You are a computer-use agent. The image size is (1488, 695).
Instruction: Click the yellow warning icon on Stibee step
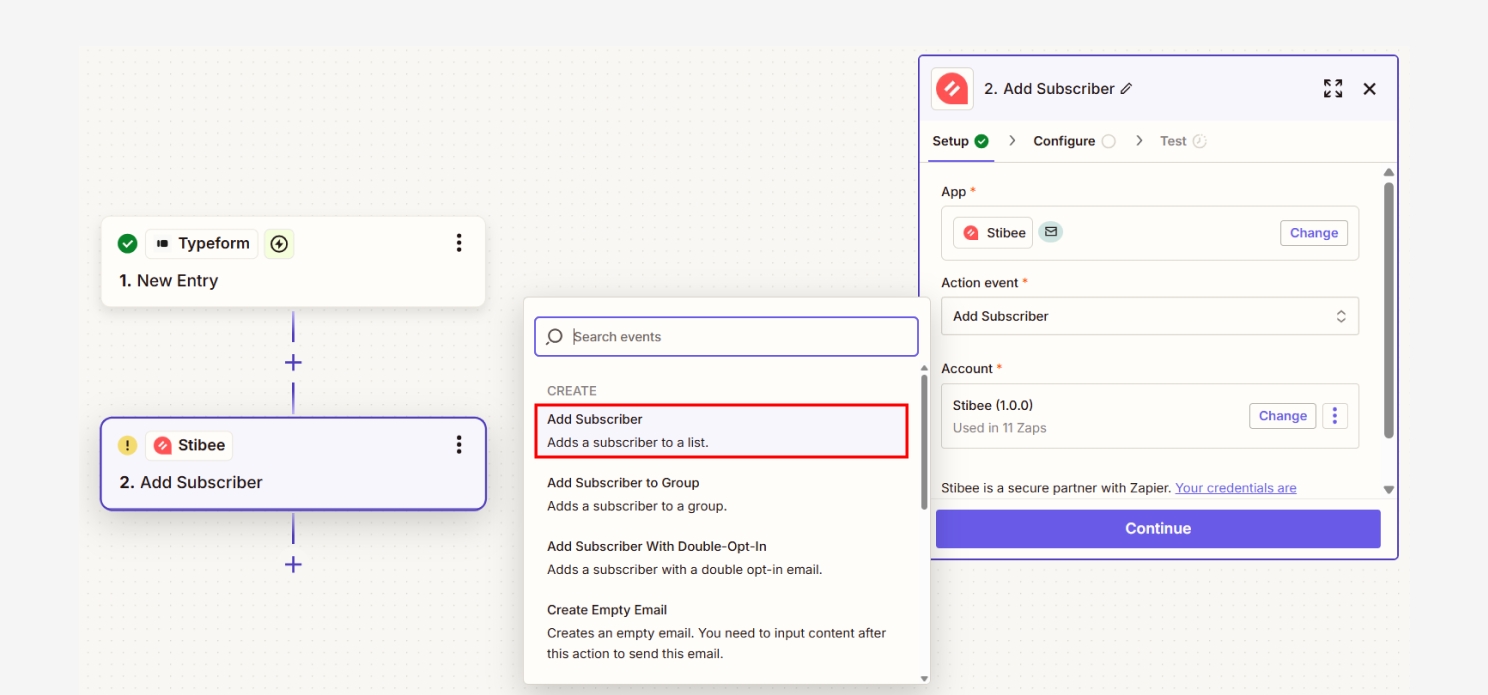127,445
